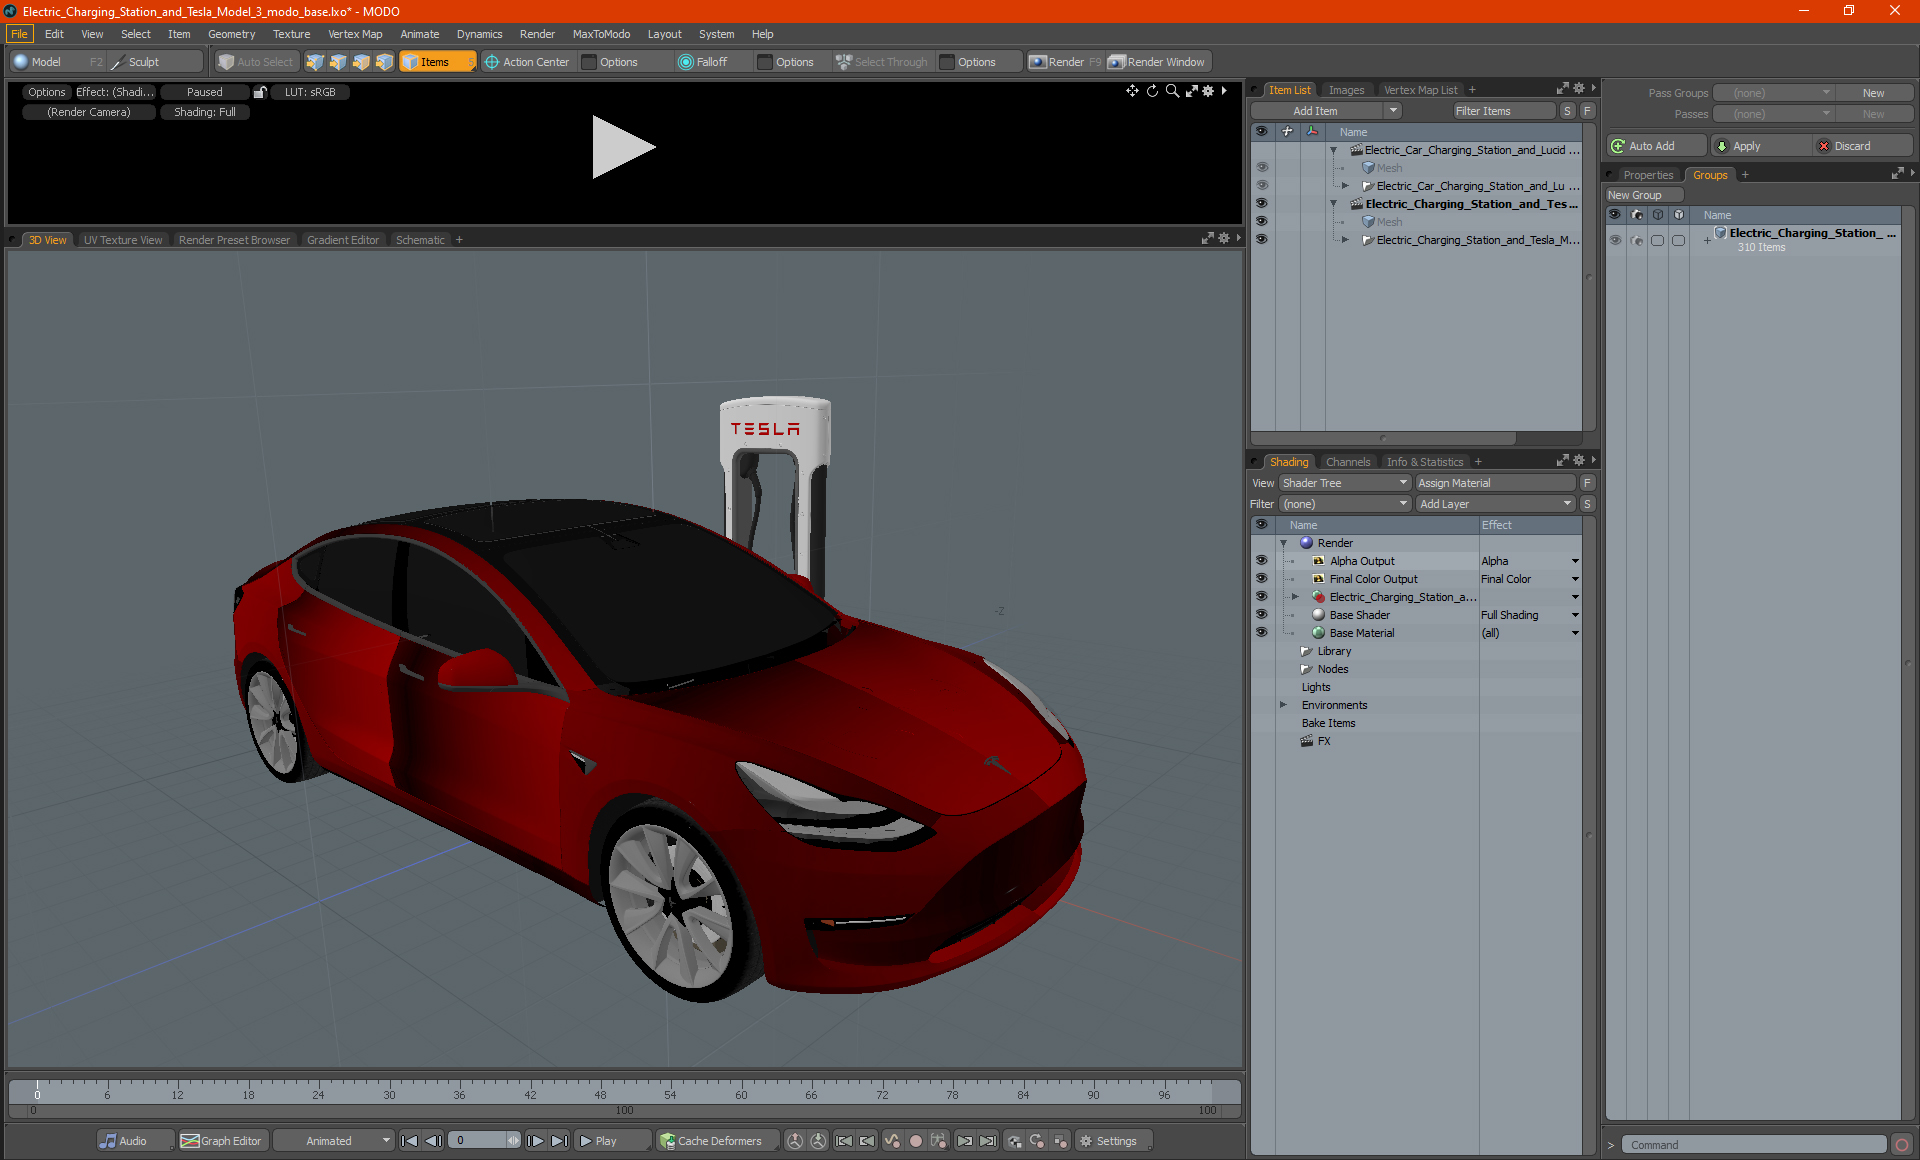
Task: Select the Edges selection mode icon
Action: (x=338, y=62)
